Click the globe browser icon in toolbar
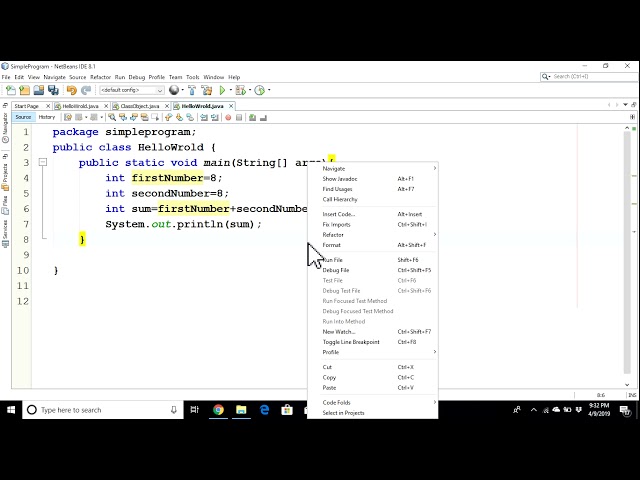 174,90
